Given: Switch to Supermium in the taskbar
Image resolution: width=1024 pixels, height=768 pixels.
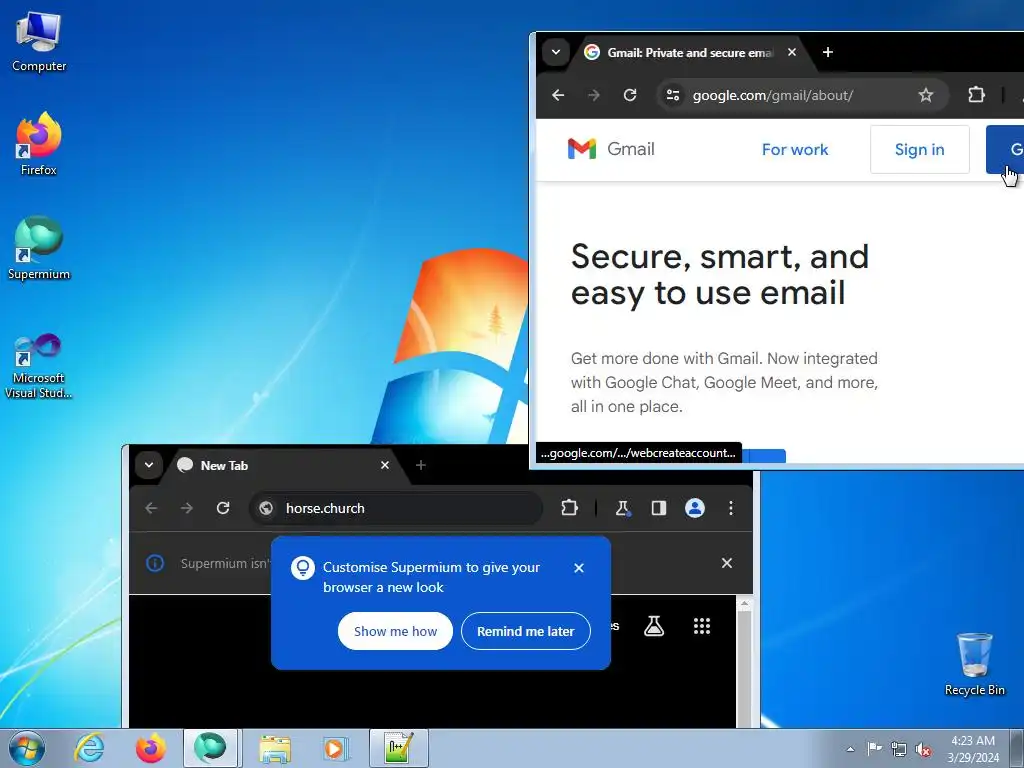Looking at the screenshot, I should click(210, 748).
